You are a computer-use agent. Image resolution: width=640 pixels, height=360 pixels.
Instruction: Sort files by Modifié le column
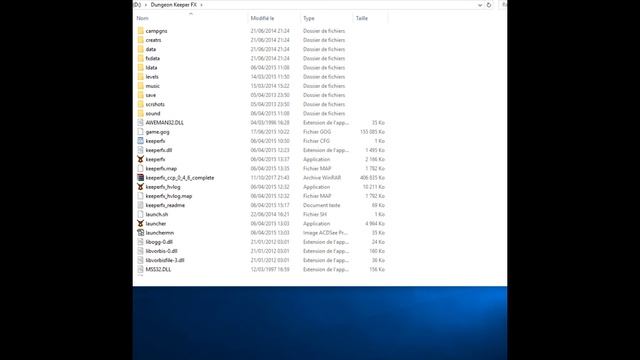(x=262, y=18)
